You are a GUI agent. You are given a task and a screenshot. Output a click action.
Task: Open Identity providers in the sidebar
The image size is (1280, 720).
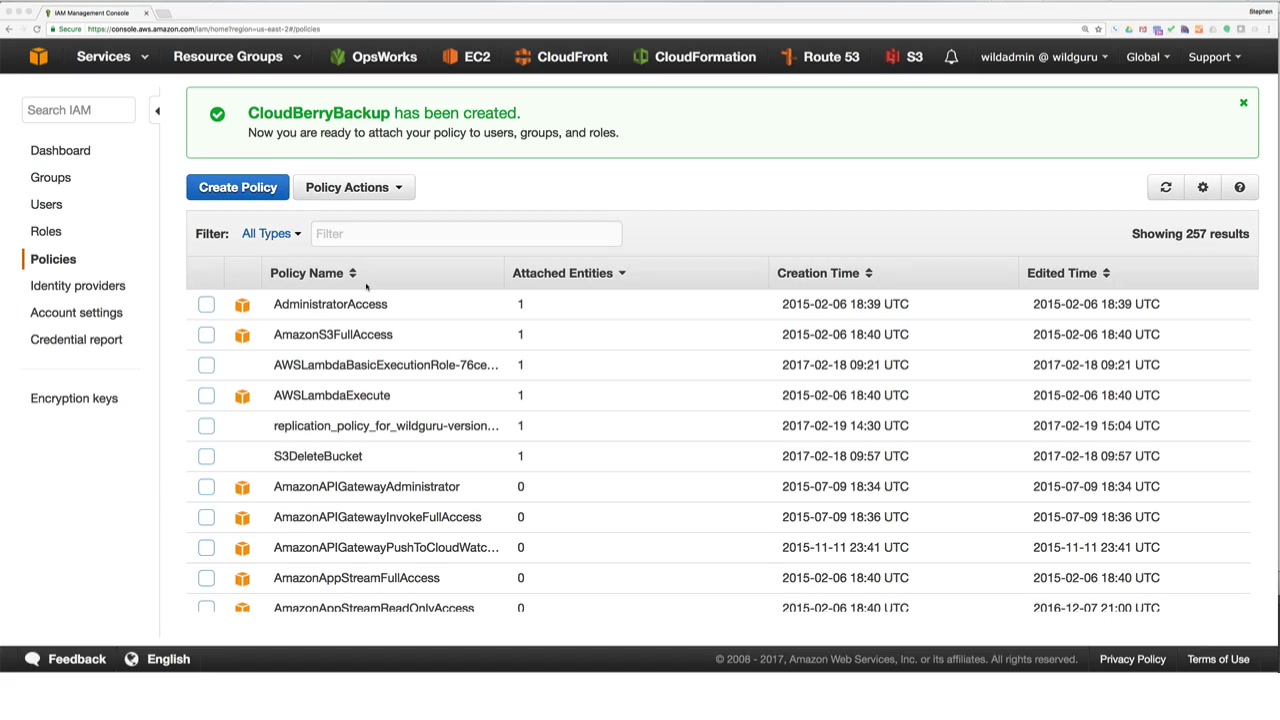click(78, 286)
